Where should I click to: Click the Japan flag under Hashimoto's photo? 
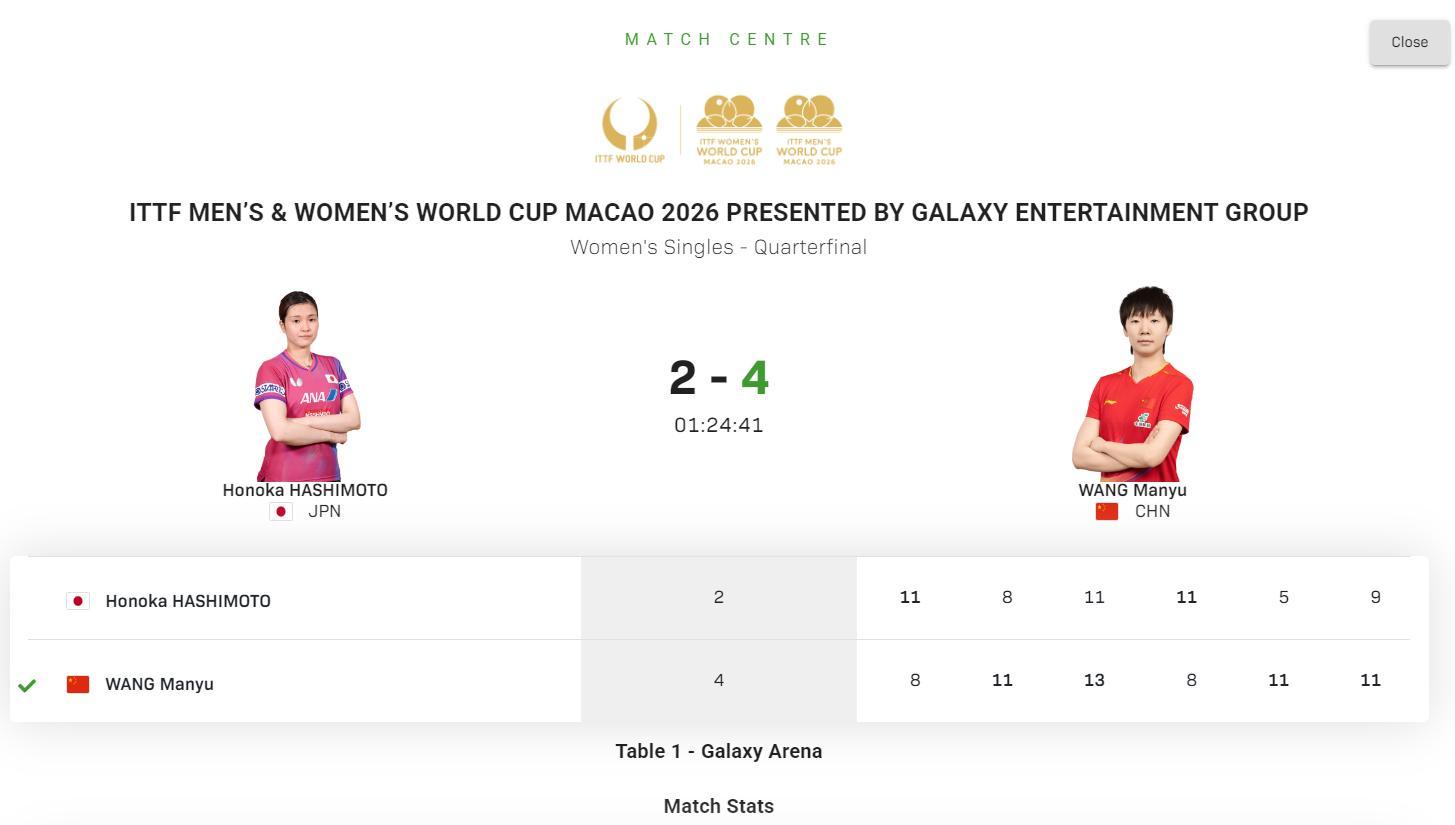coord(281,512)
